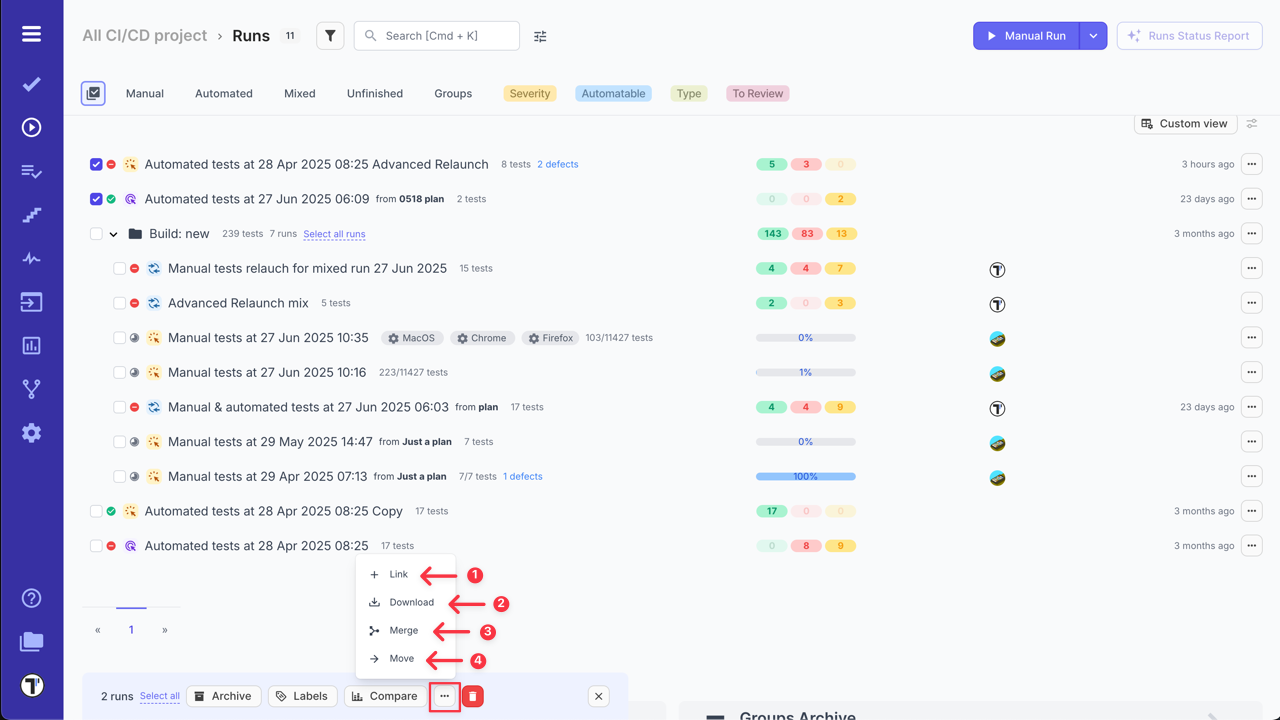Viewport: 1280px width, 720px height.
Task: Open the 2 defects link for Advanced Relaunch
Action: [x=557, y=164]
